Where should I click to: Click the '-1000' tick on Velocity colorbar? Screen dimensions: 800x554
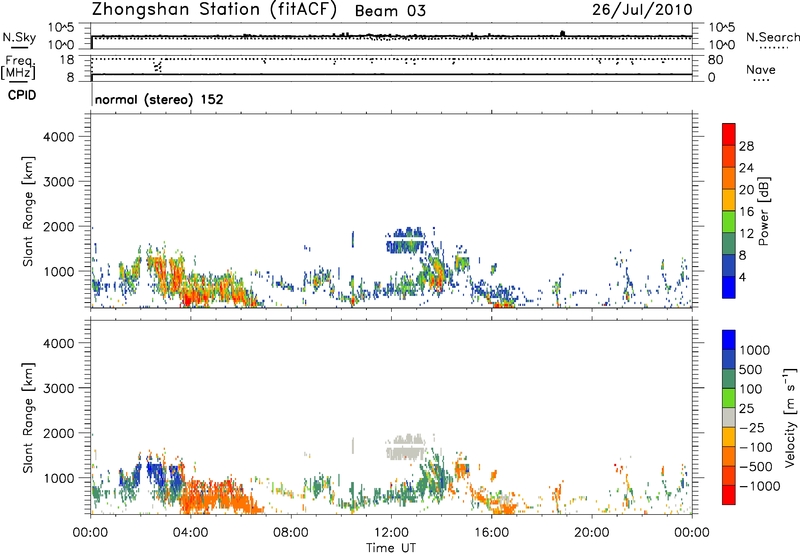pos(760,486)
